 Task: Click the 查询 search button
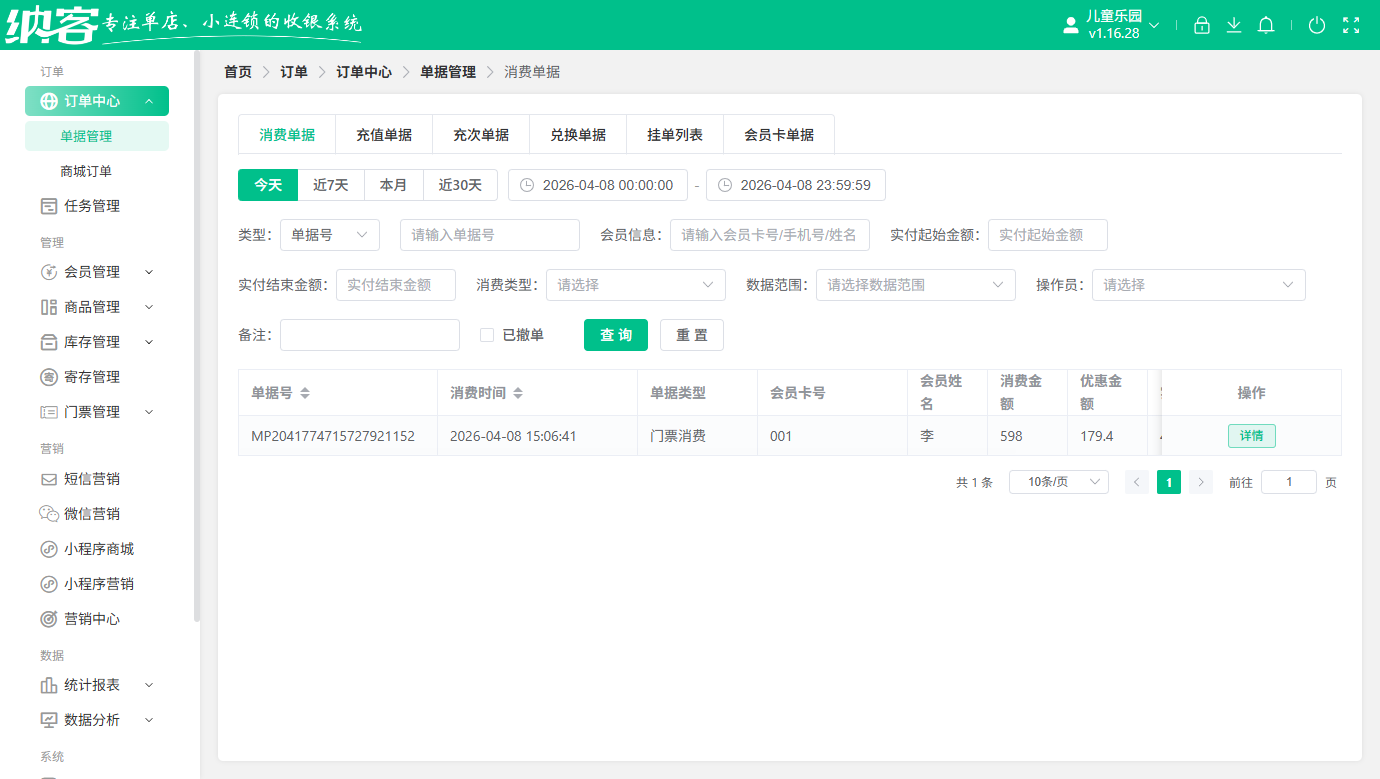click(616, 335)
